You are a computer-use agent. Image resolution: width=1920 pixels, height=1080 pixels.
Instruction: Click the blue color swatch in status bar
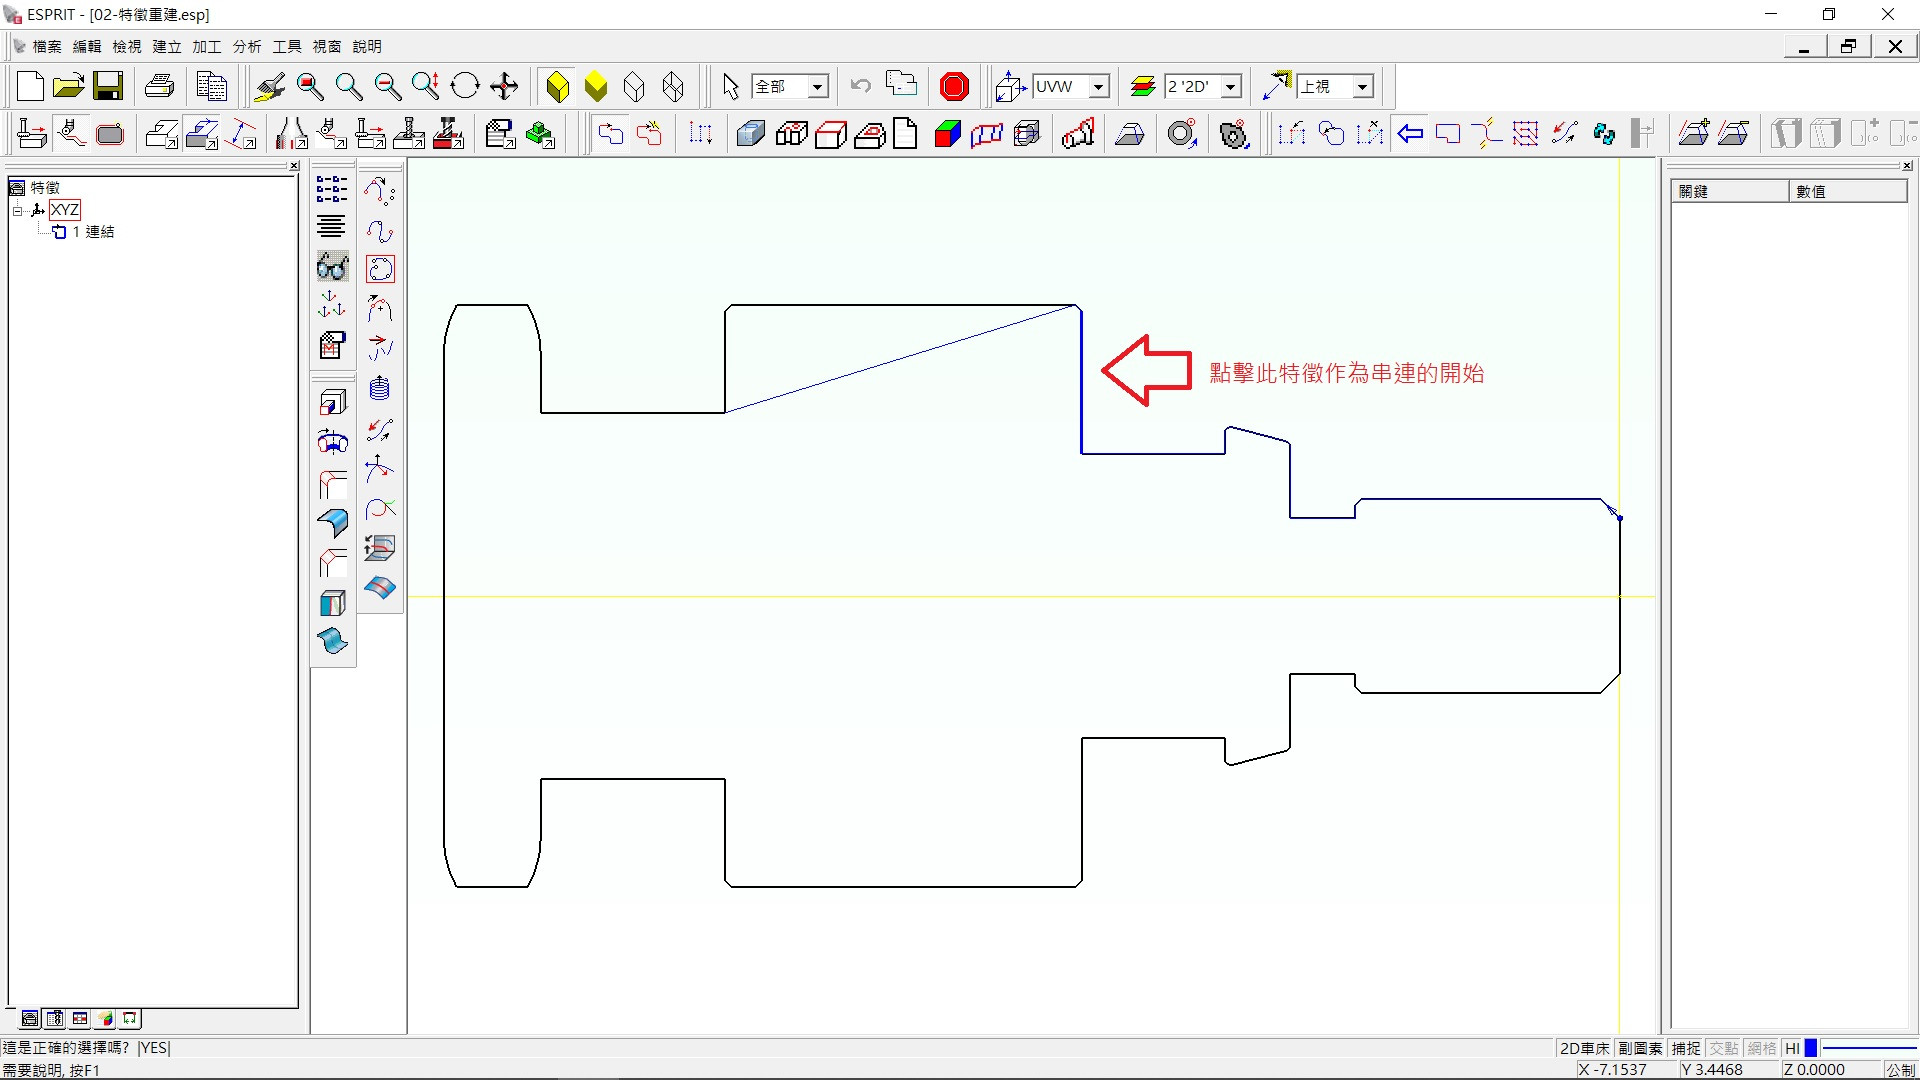coord(1810,1048)
